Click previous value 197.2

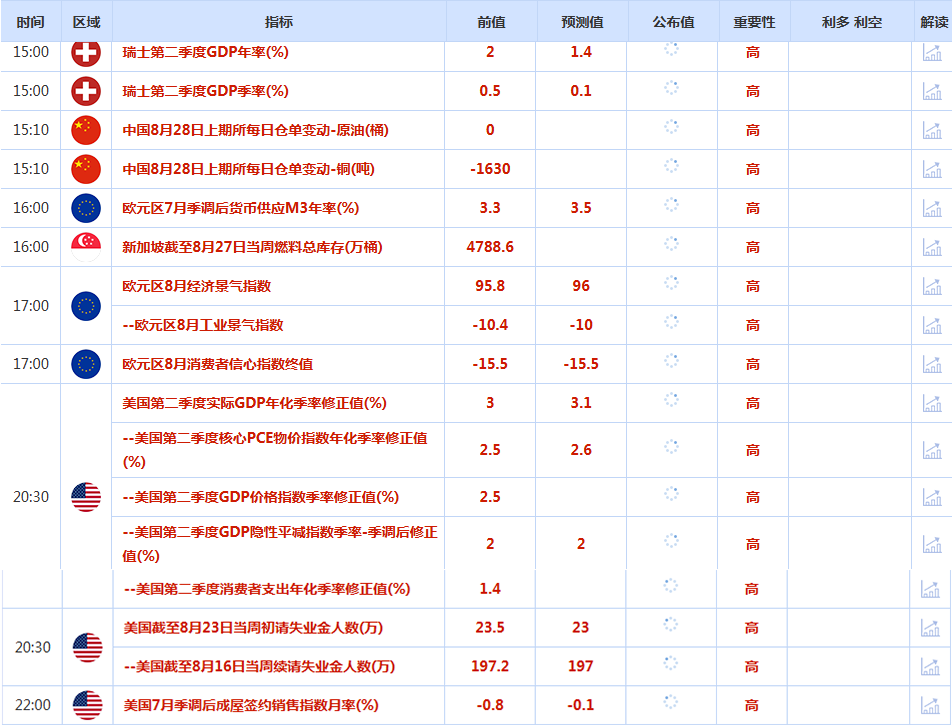[490, 666]
